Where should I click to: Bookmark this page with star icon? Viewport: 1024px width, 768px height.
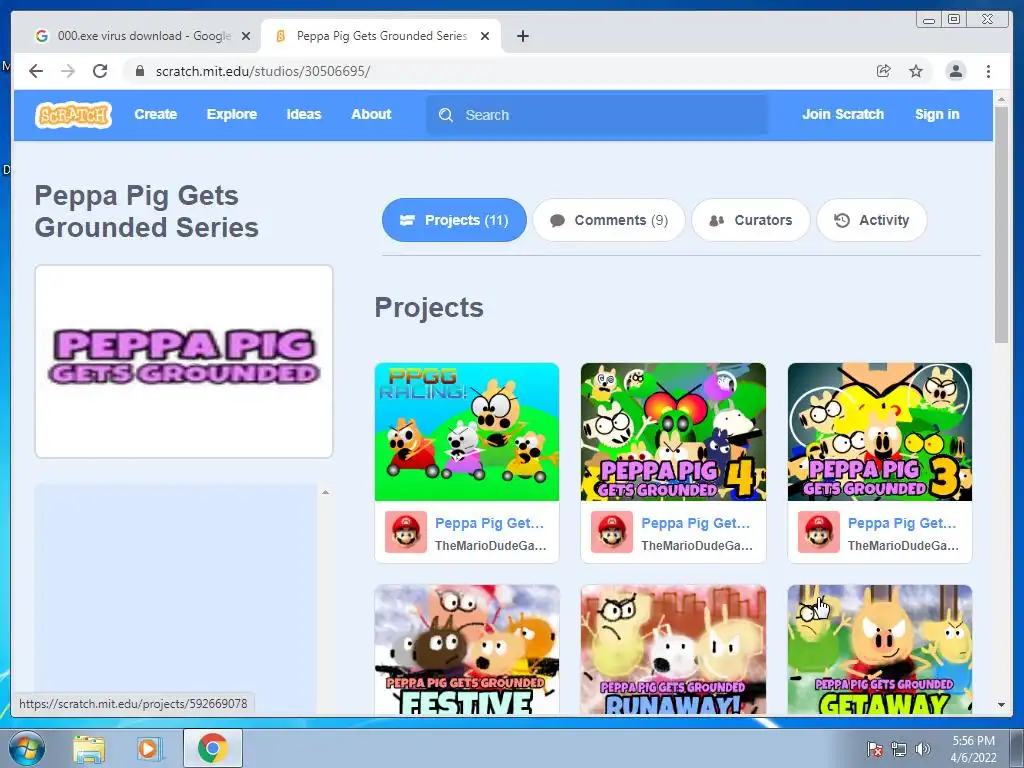point(916,71)
